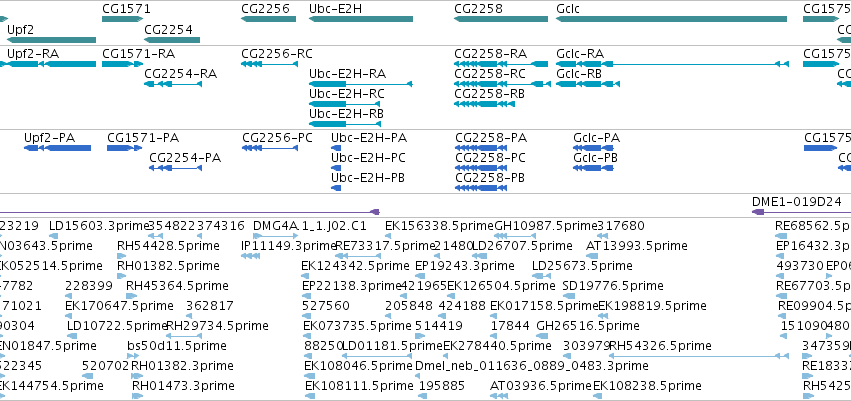Click the RE73317.5prime EST label
Screen dimensions: 851x401
(x=385, y=246)
